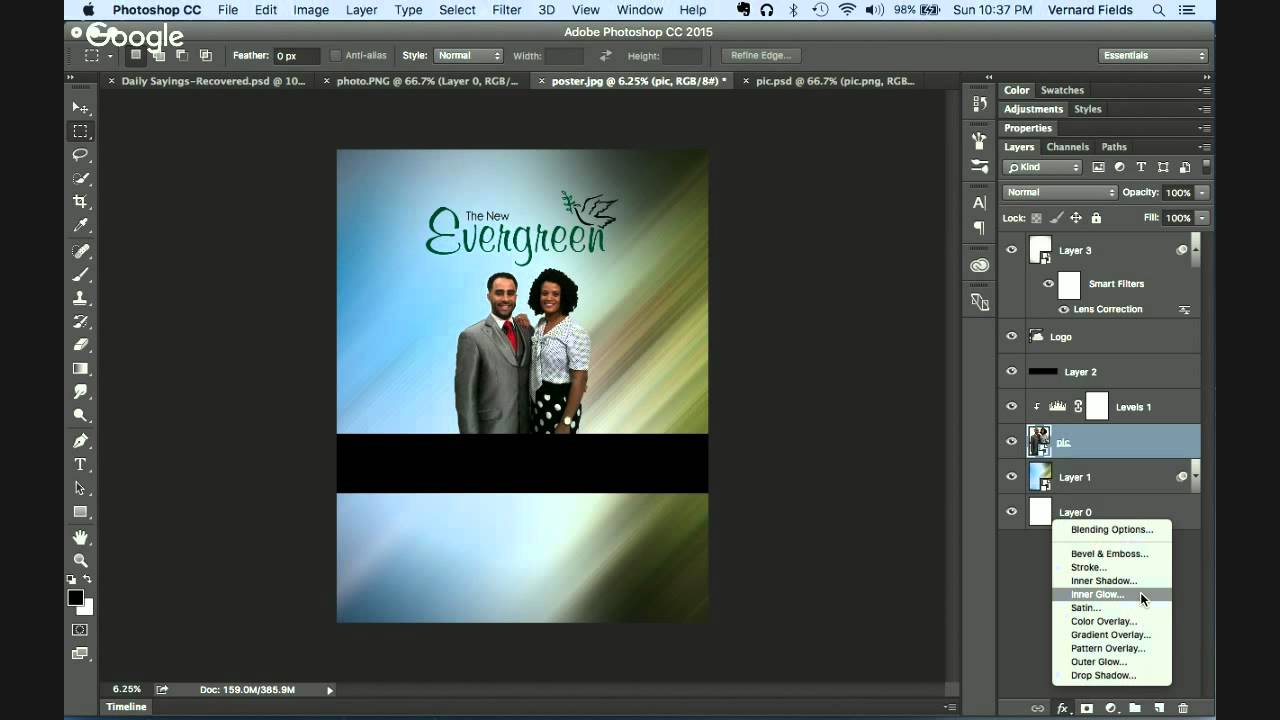The image size is (1280, 720).
Task: Select the Move tool
Action: pos(80,107)
